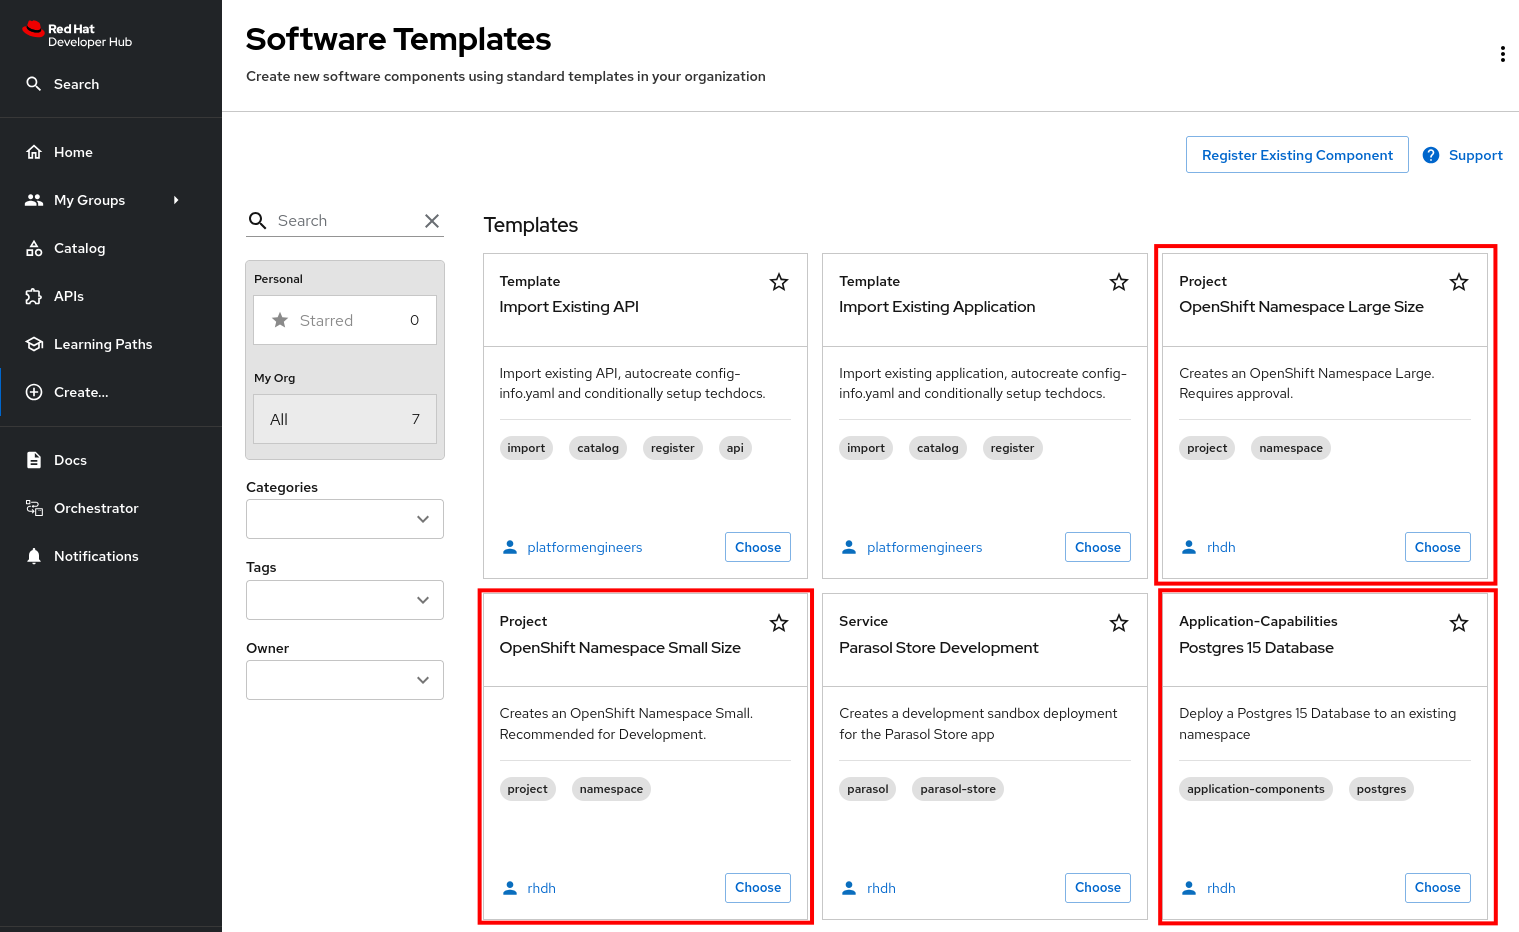
Task: Open platformengineers owner on Import Existing Application
Action: tap(924, 547)
